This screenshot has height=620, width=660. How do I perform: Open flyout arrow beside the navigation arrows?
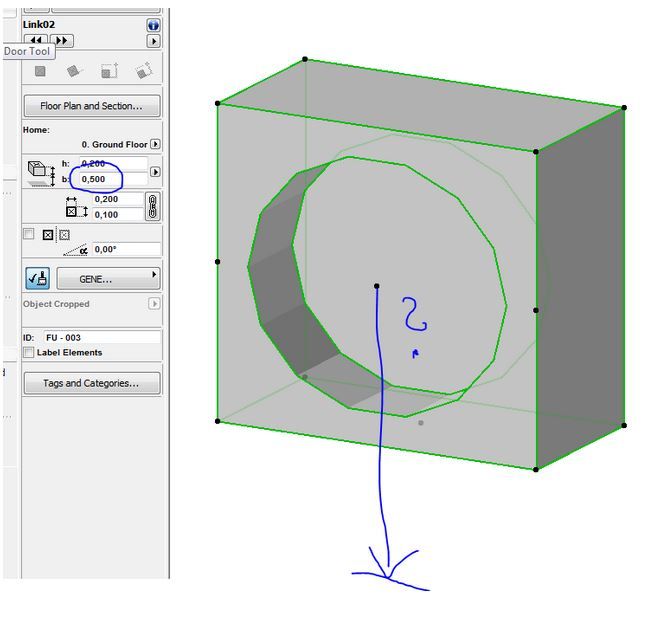[153, 41]
